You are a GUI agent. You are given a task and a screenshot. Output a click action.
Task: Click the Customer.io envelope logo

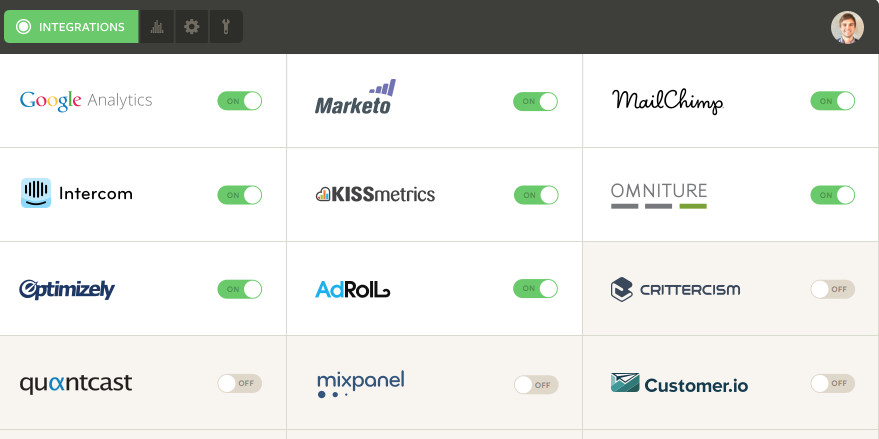[625, 383]
